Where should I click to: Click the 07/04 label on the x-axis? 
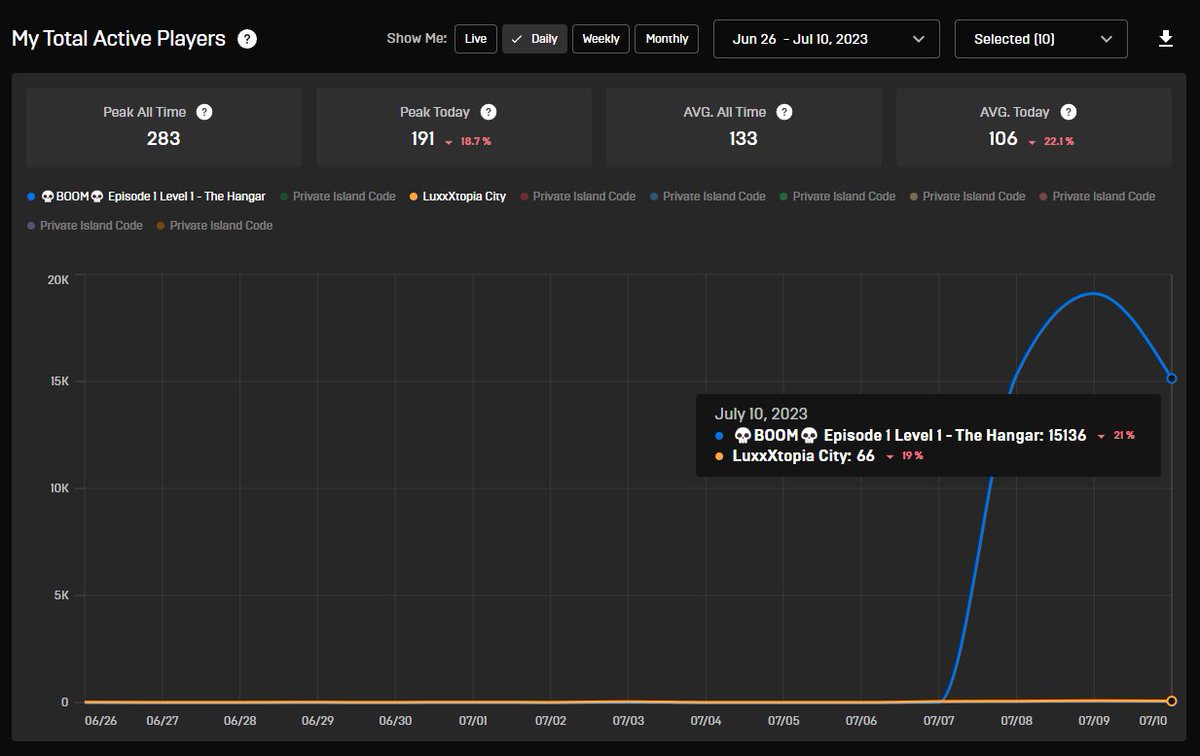pos(706,721)
